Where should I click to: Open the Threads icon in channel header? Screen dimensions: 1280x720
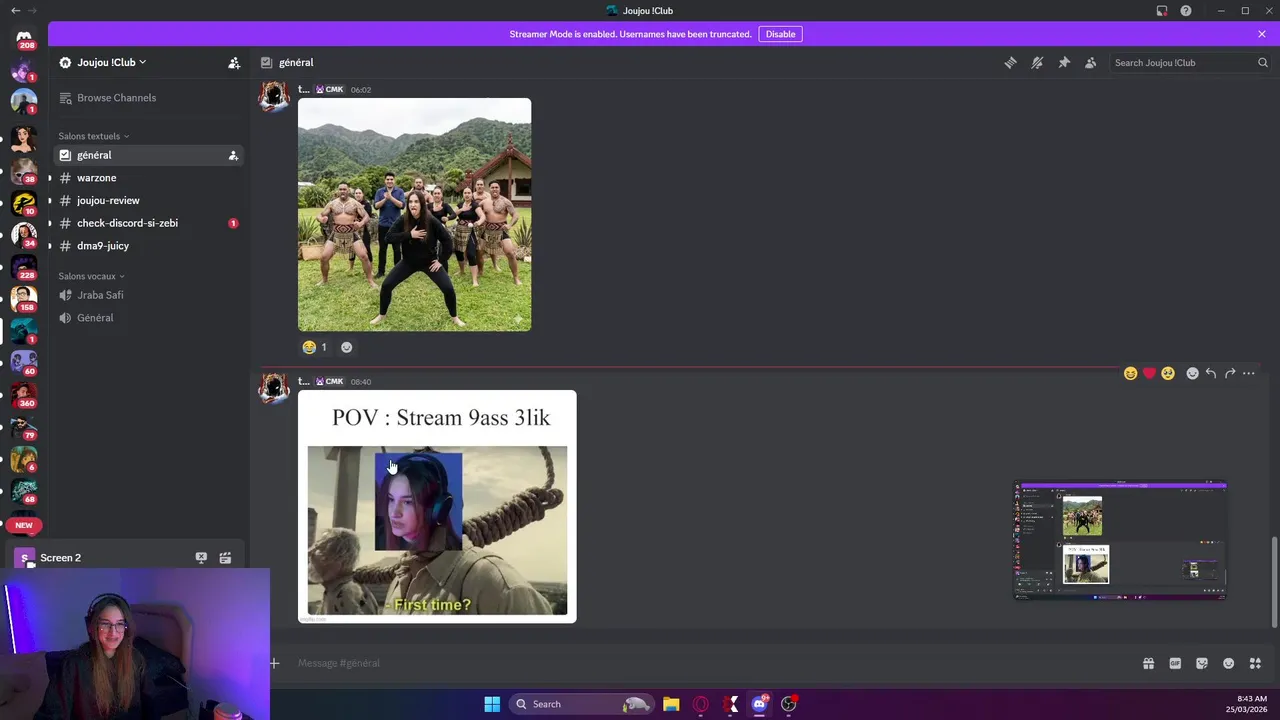point(1010,62)
